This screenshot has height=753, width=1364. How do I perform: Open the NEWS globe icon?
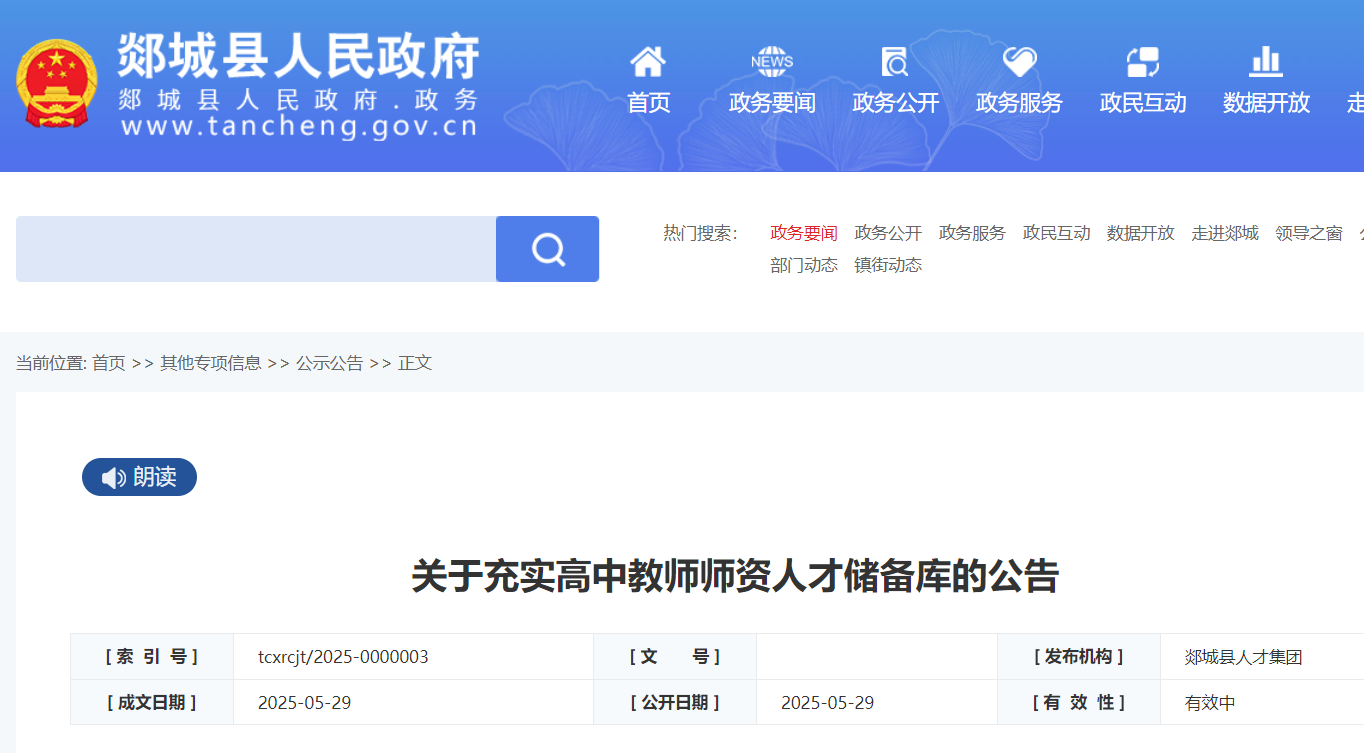pyautogui.click(x=772, y=62)
